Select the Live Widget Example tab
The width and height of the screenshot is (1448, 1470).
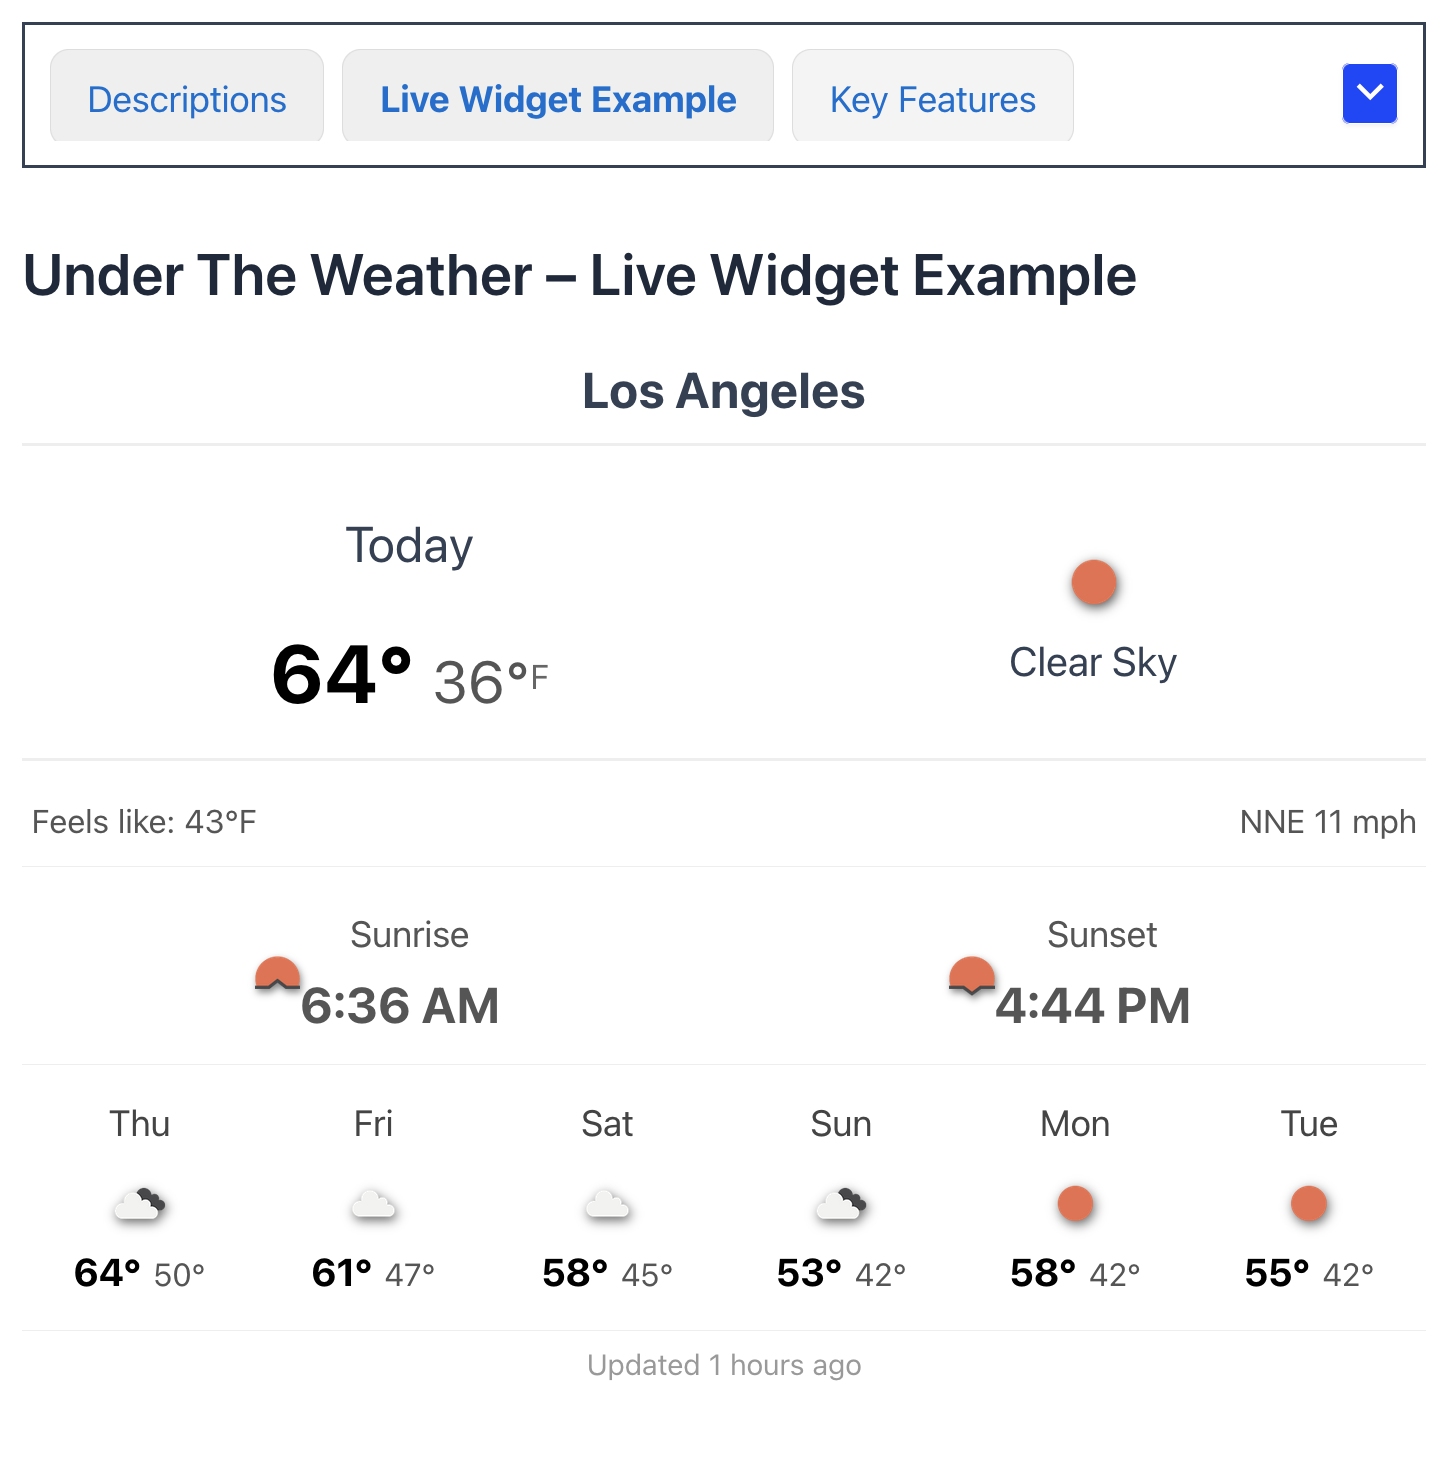coord(557,96)
